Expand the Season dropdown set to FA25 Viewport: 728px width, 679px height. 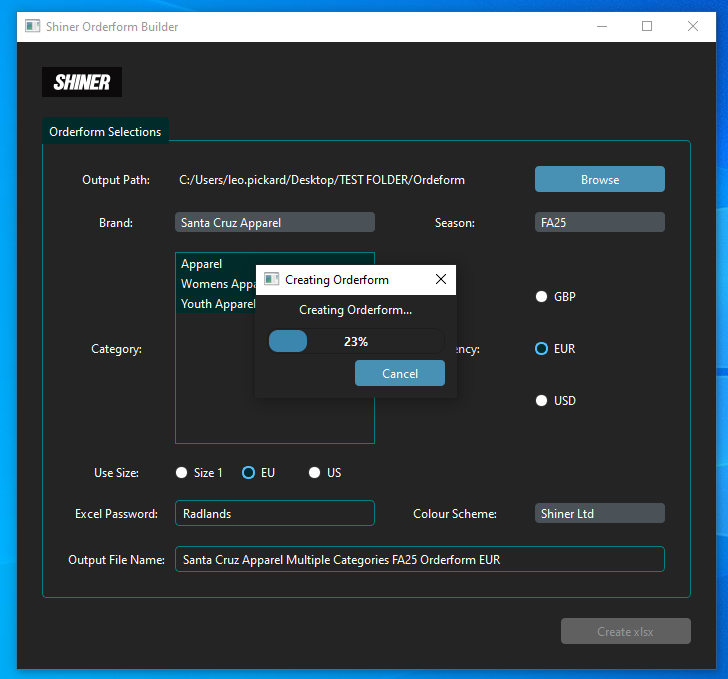(x=599, y=223)
